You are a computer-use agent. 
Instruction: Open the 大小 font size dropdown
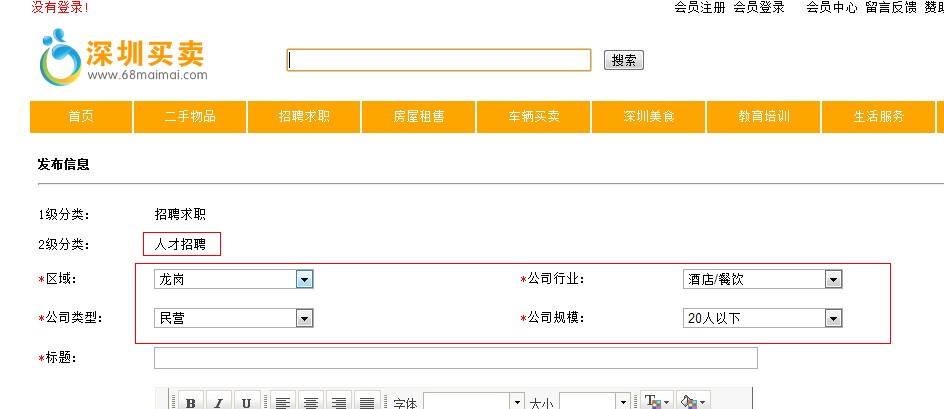[595, 401]
